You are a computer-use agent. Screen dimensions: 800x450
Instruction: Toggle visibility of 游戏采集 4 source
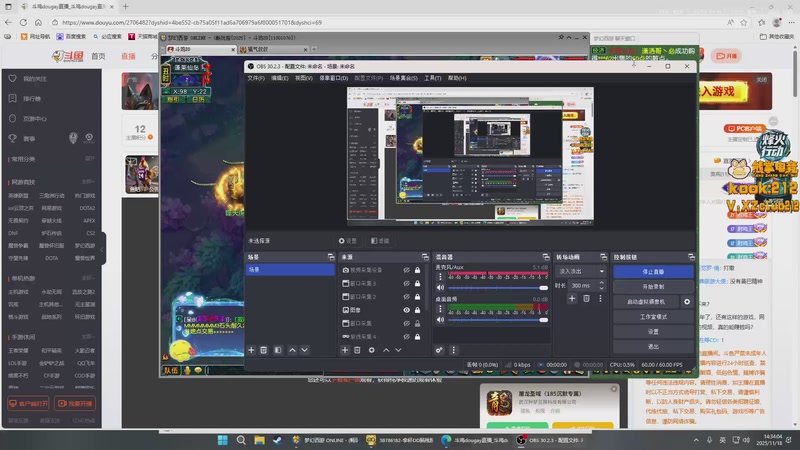[407, 337]
